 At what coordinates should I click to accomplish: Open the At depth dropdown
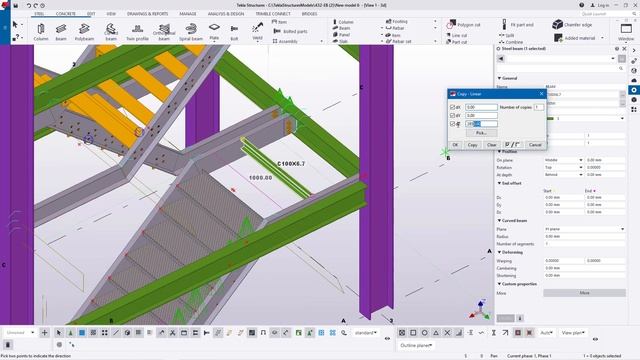563,175
